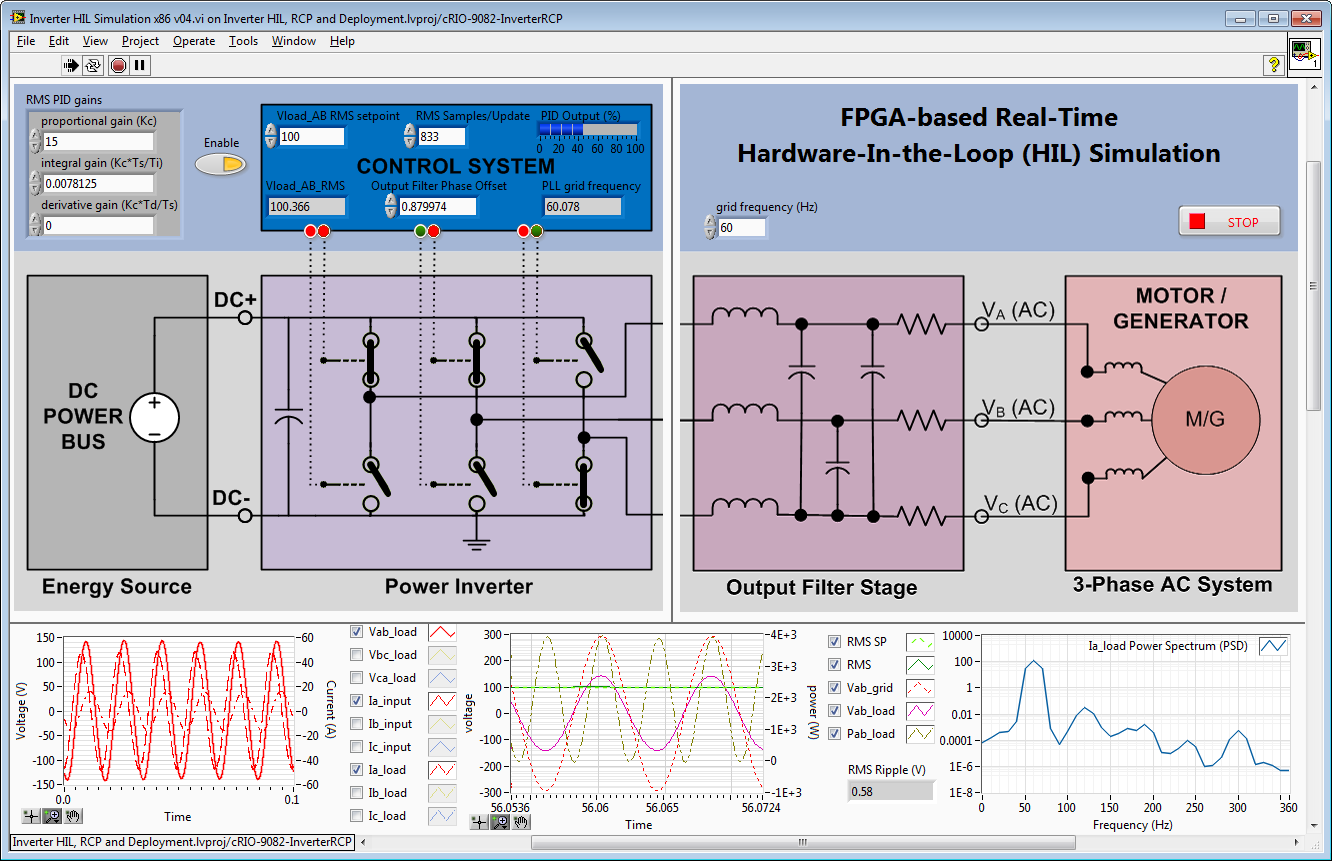Select cursor tool on left voltage graph palette
1332x861 pixels.
click(x=29, y=817)
